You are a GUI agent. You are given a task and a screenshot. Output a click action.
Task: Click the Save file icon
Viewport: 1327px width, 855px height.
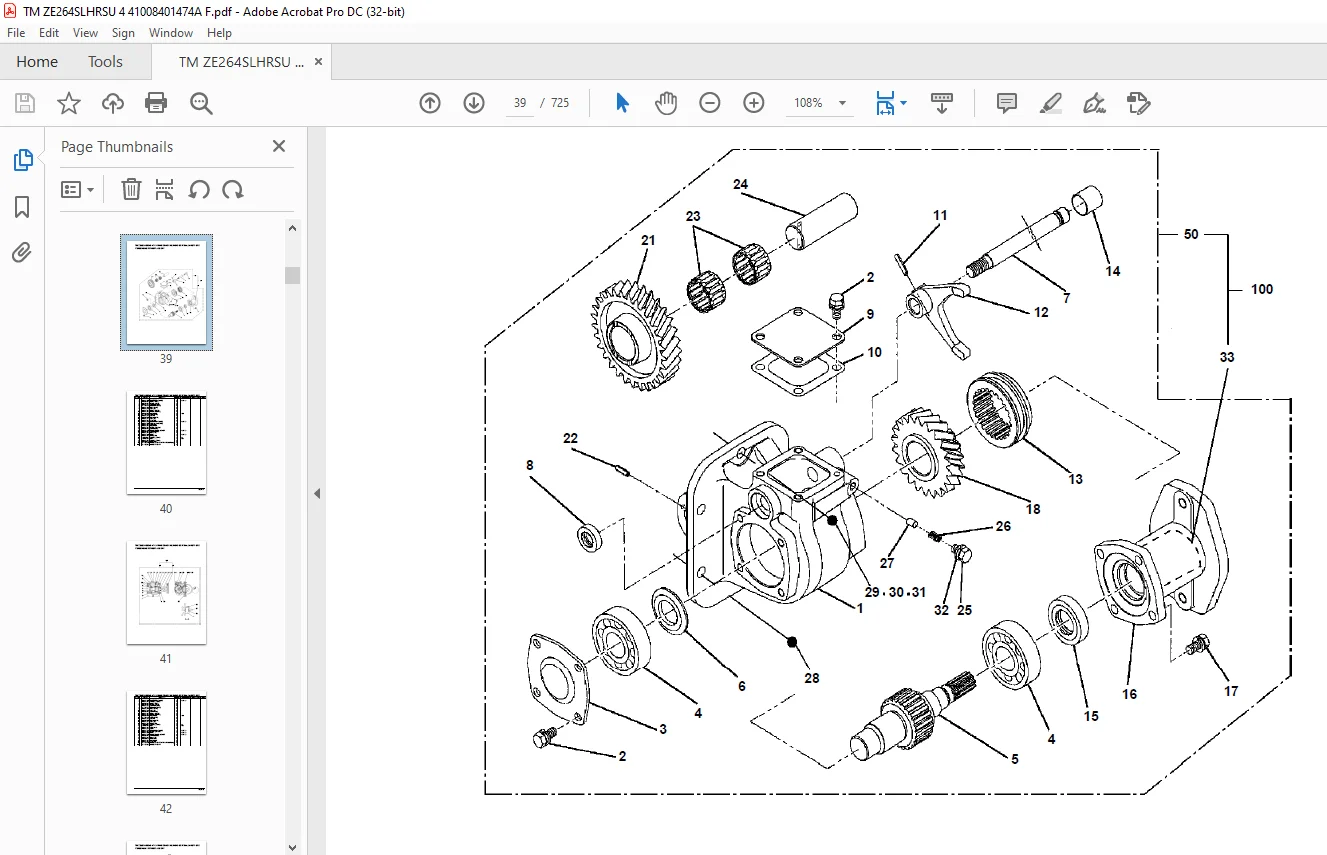point(25,103)
